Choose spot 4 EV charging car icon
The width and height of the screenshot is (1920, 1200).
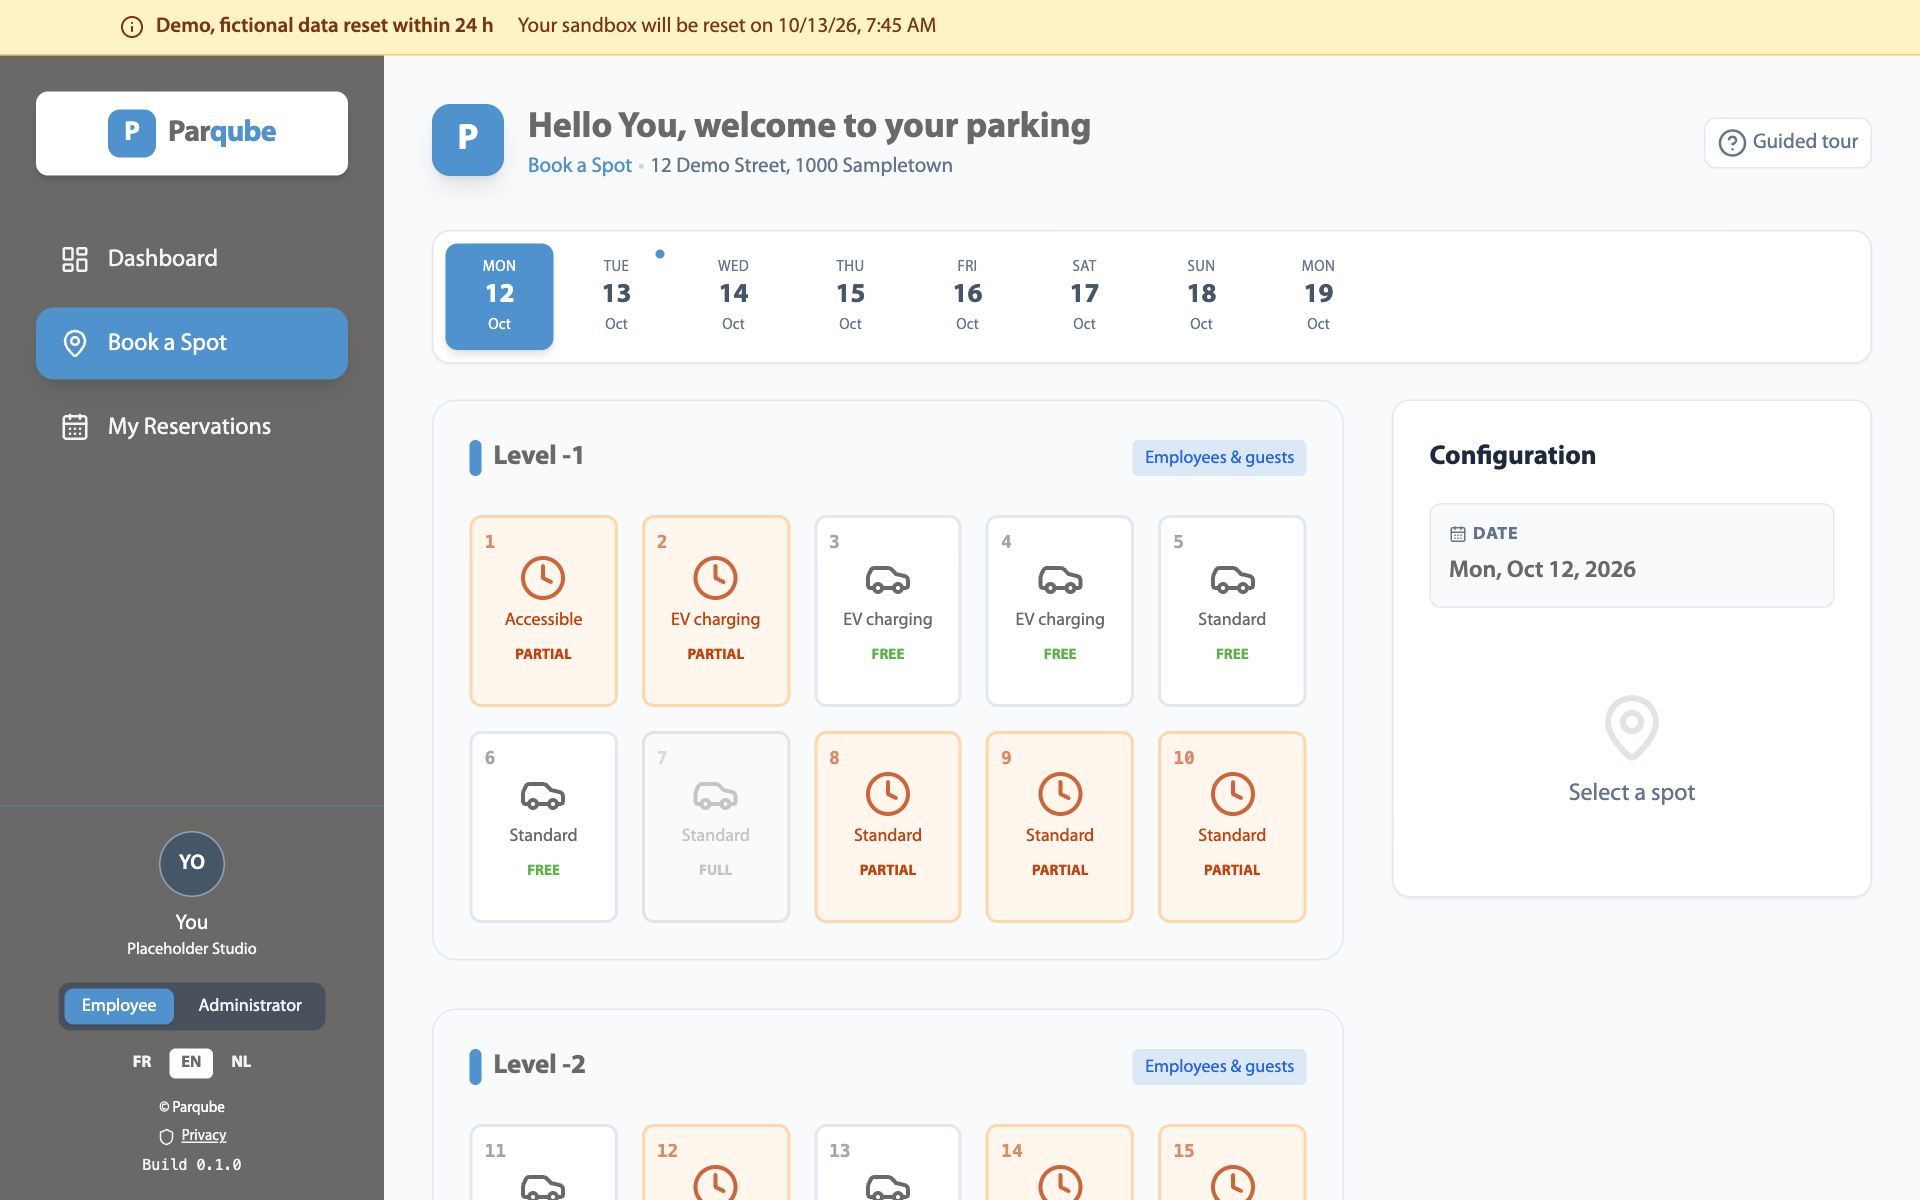(1060, 579)
